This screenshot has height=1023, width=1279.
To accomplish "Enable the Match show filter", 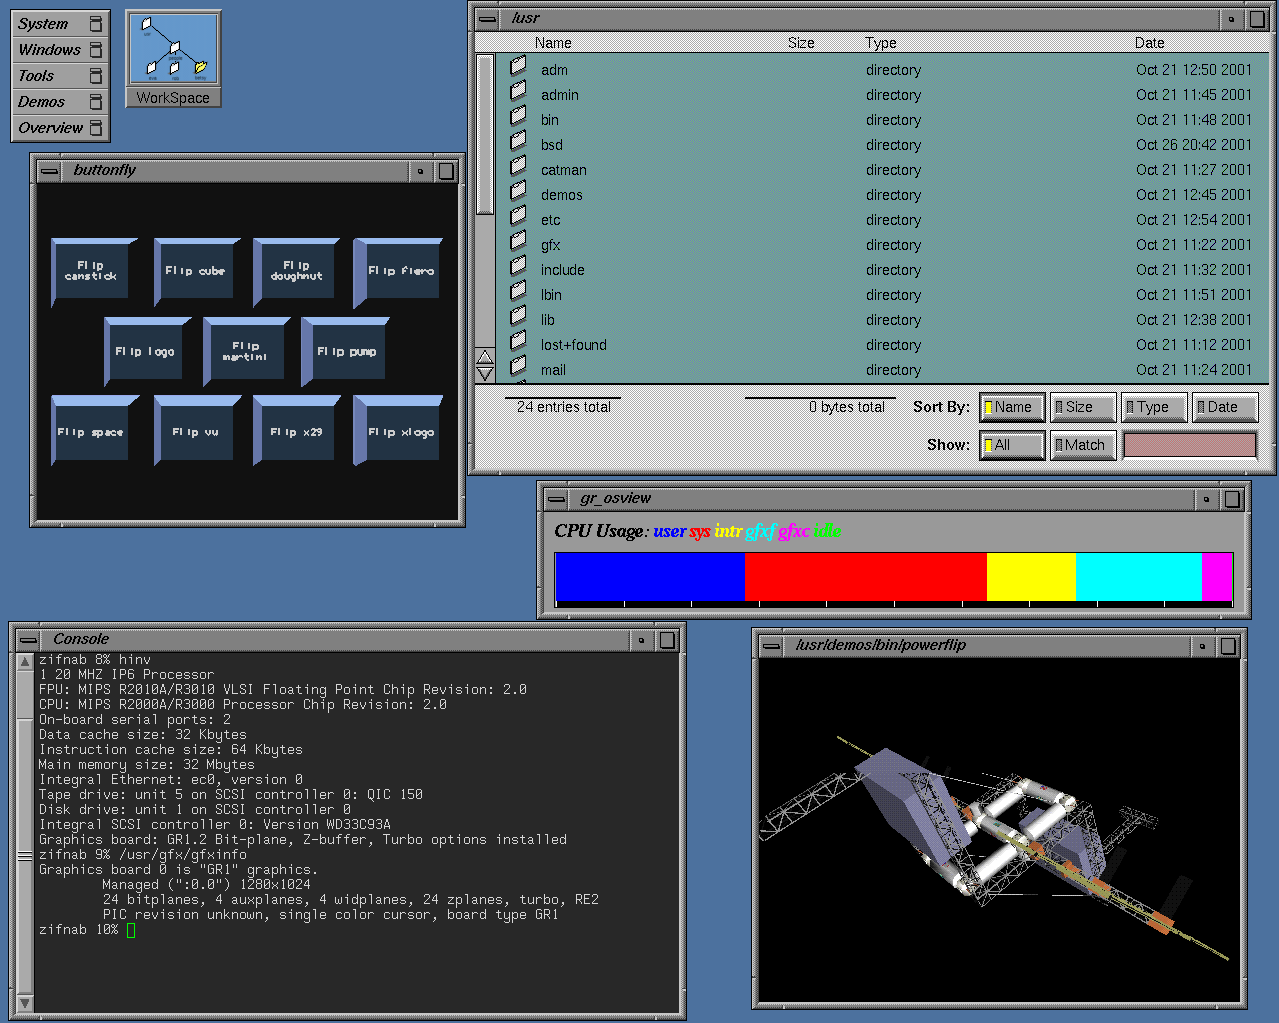I will [x=1082, y=445].
